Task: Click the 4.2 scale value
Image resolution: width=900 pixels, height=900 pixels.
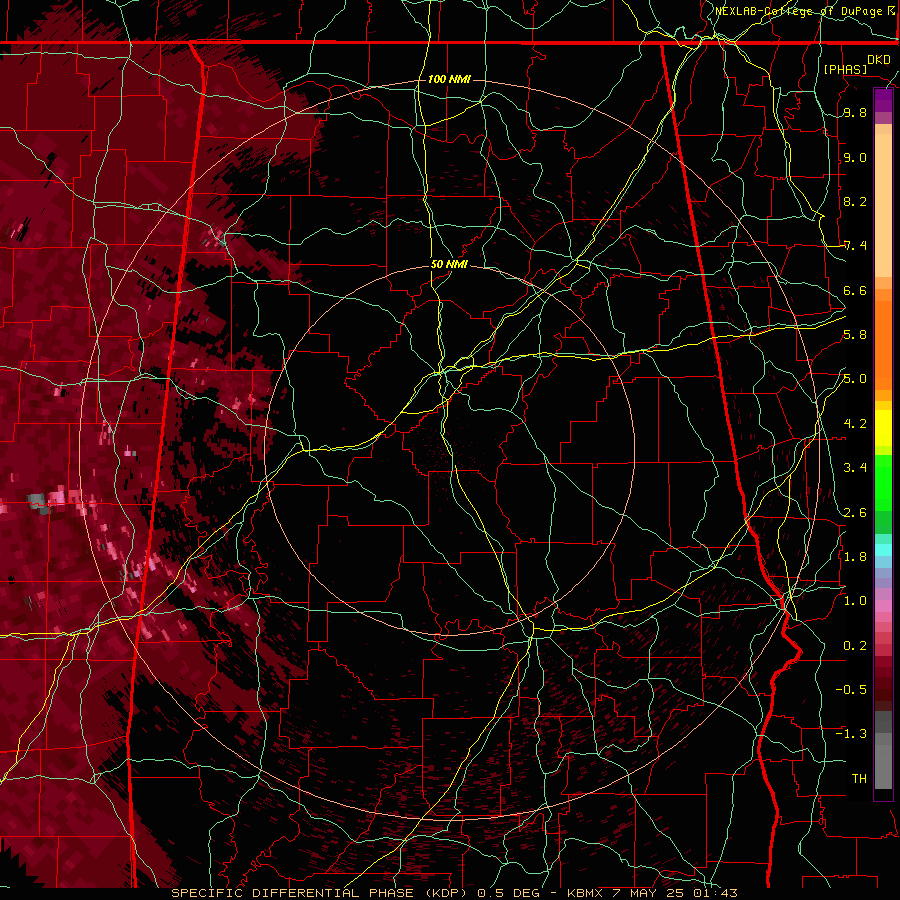Action: [855, 424]
